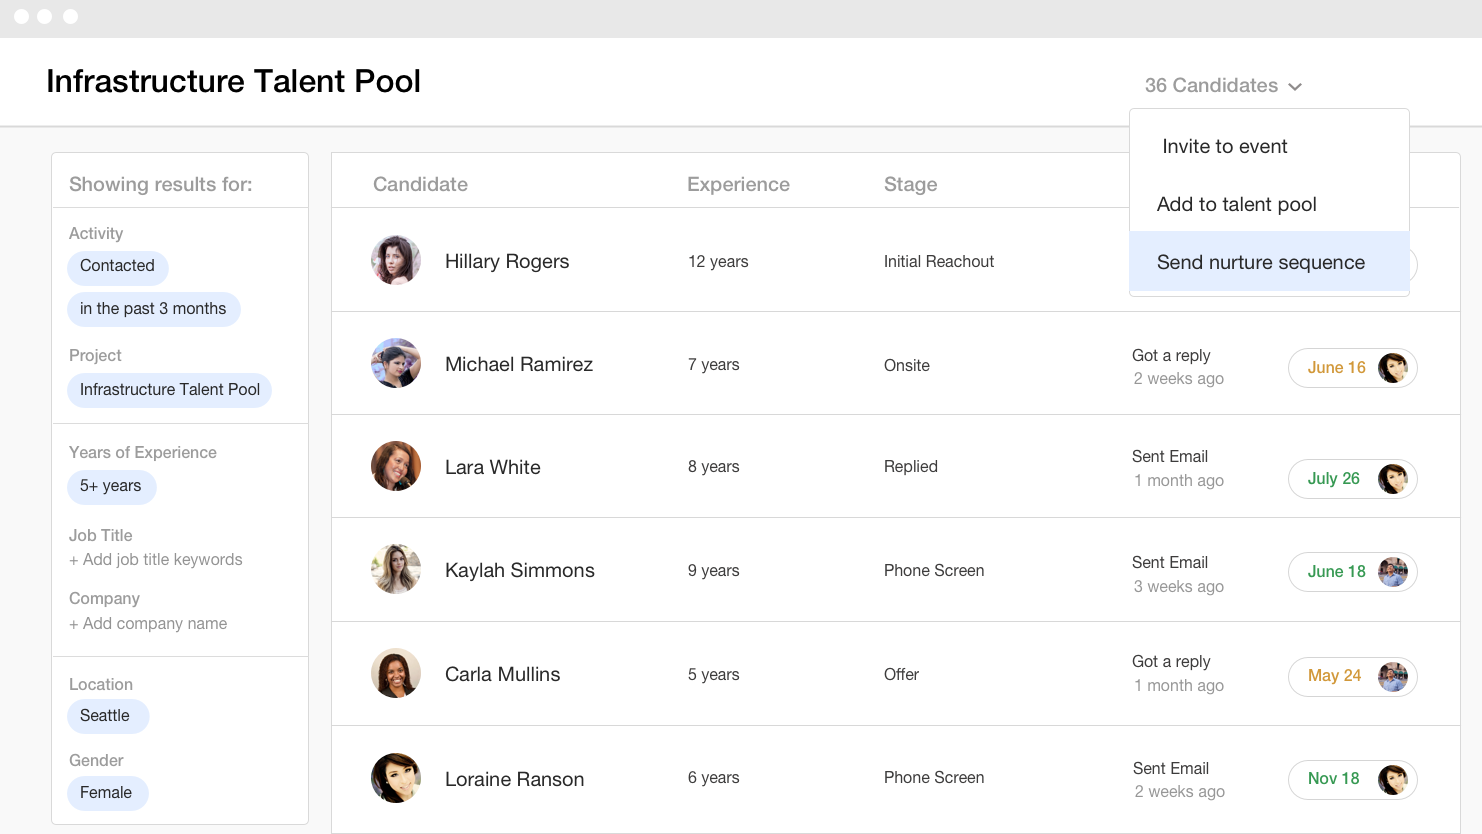Click the Infrastructure Talent Pool page title
The image size is (1482, 834).
click(234, 81)
